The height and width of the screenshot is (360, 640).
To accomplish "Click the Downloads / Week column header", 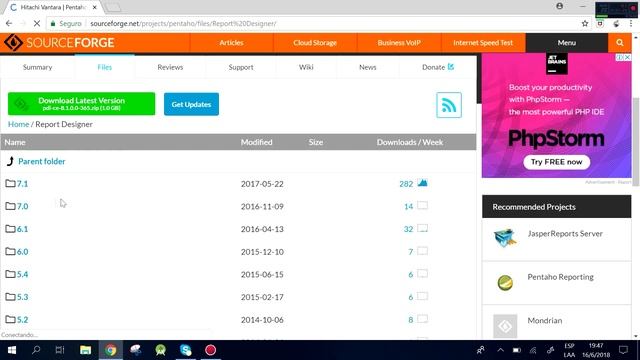I will (410, 142).
